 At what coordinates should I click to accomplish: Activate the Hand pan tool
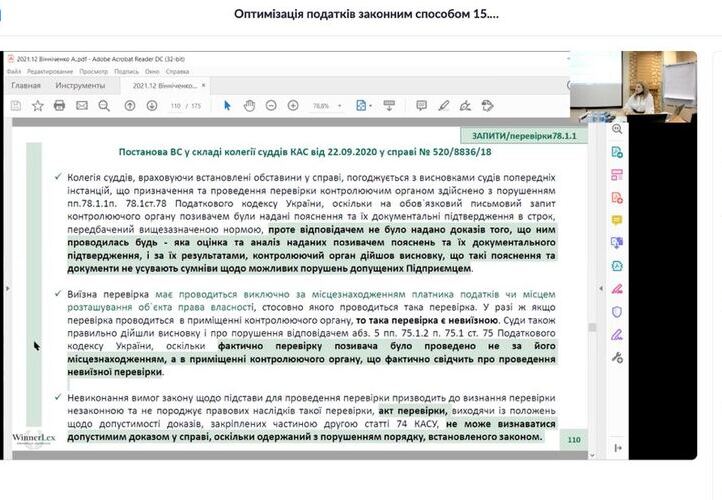click(x=249, y=106)
